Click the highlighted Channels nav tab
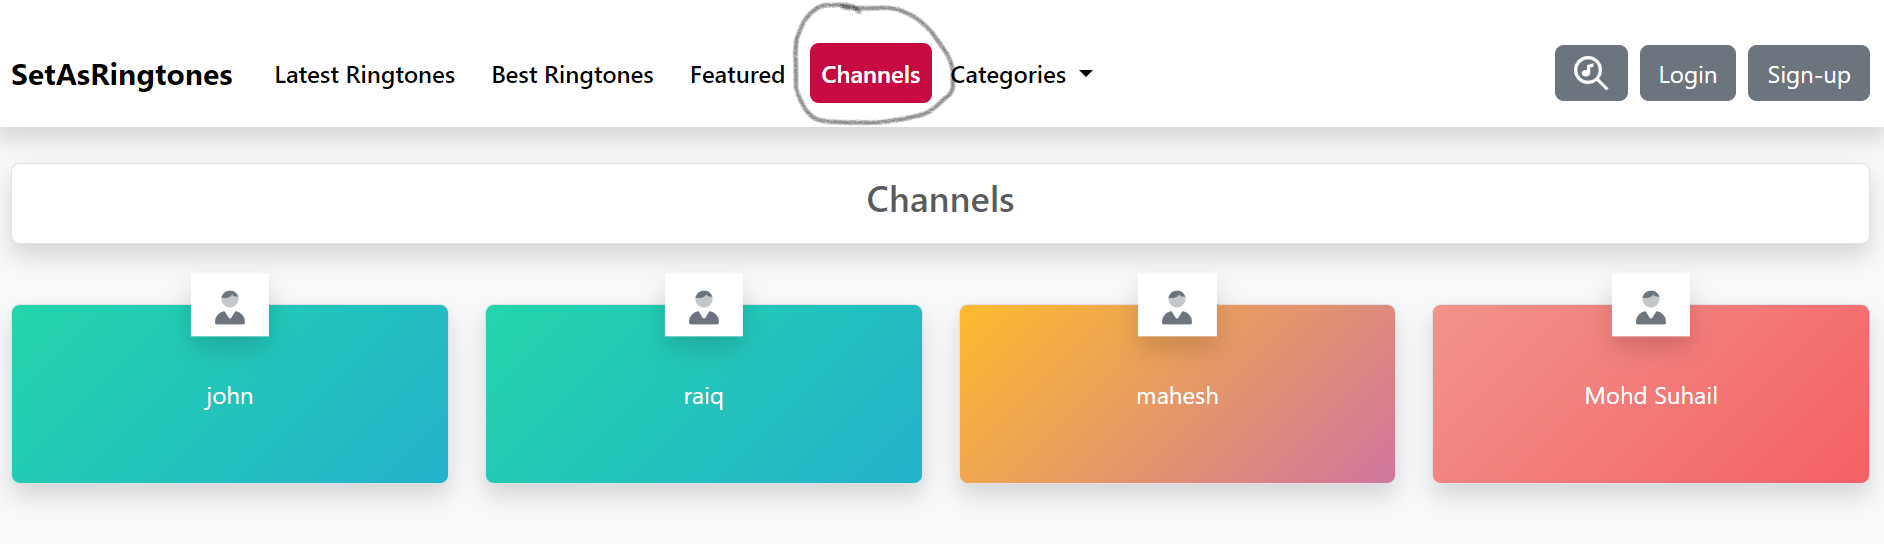1884x544 pixels. coord(870,74)
